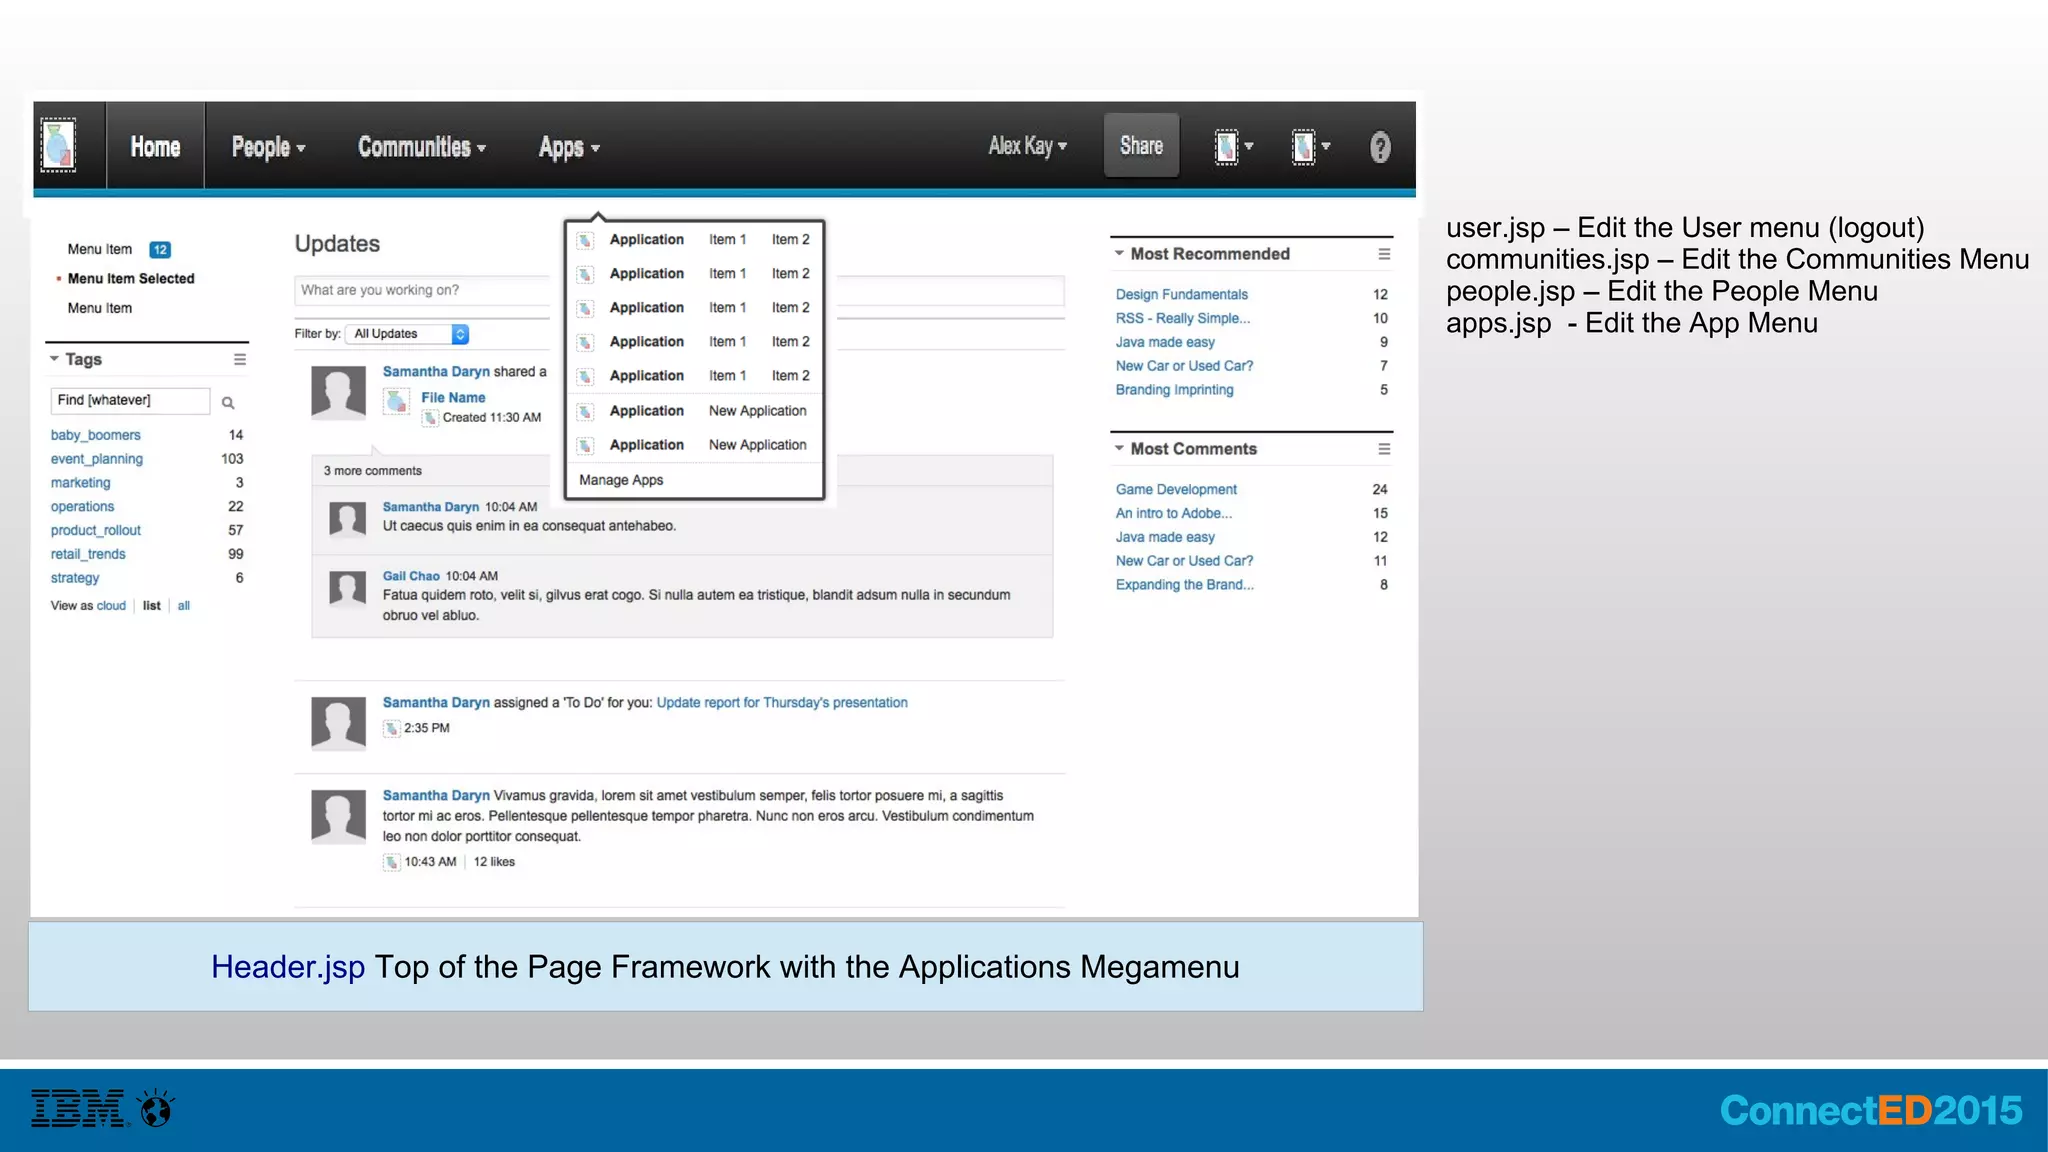Screen dimensions: 2048x1152
Task: Open the retail_trends tag
Action: coord(88,554)
